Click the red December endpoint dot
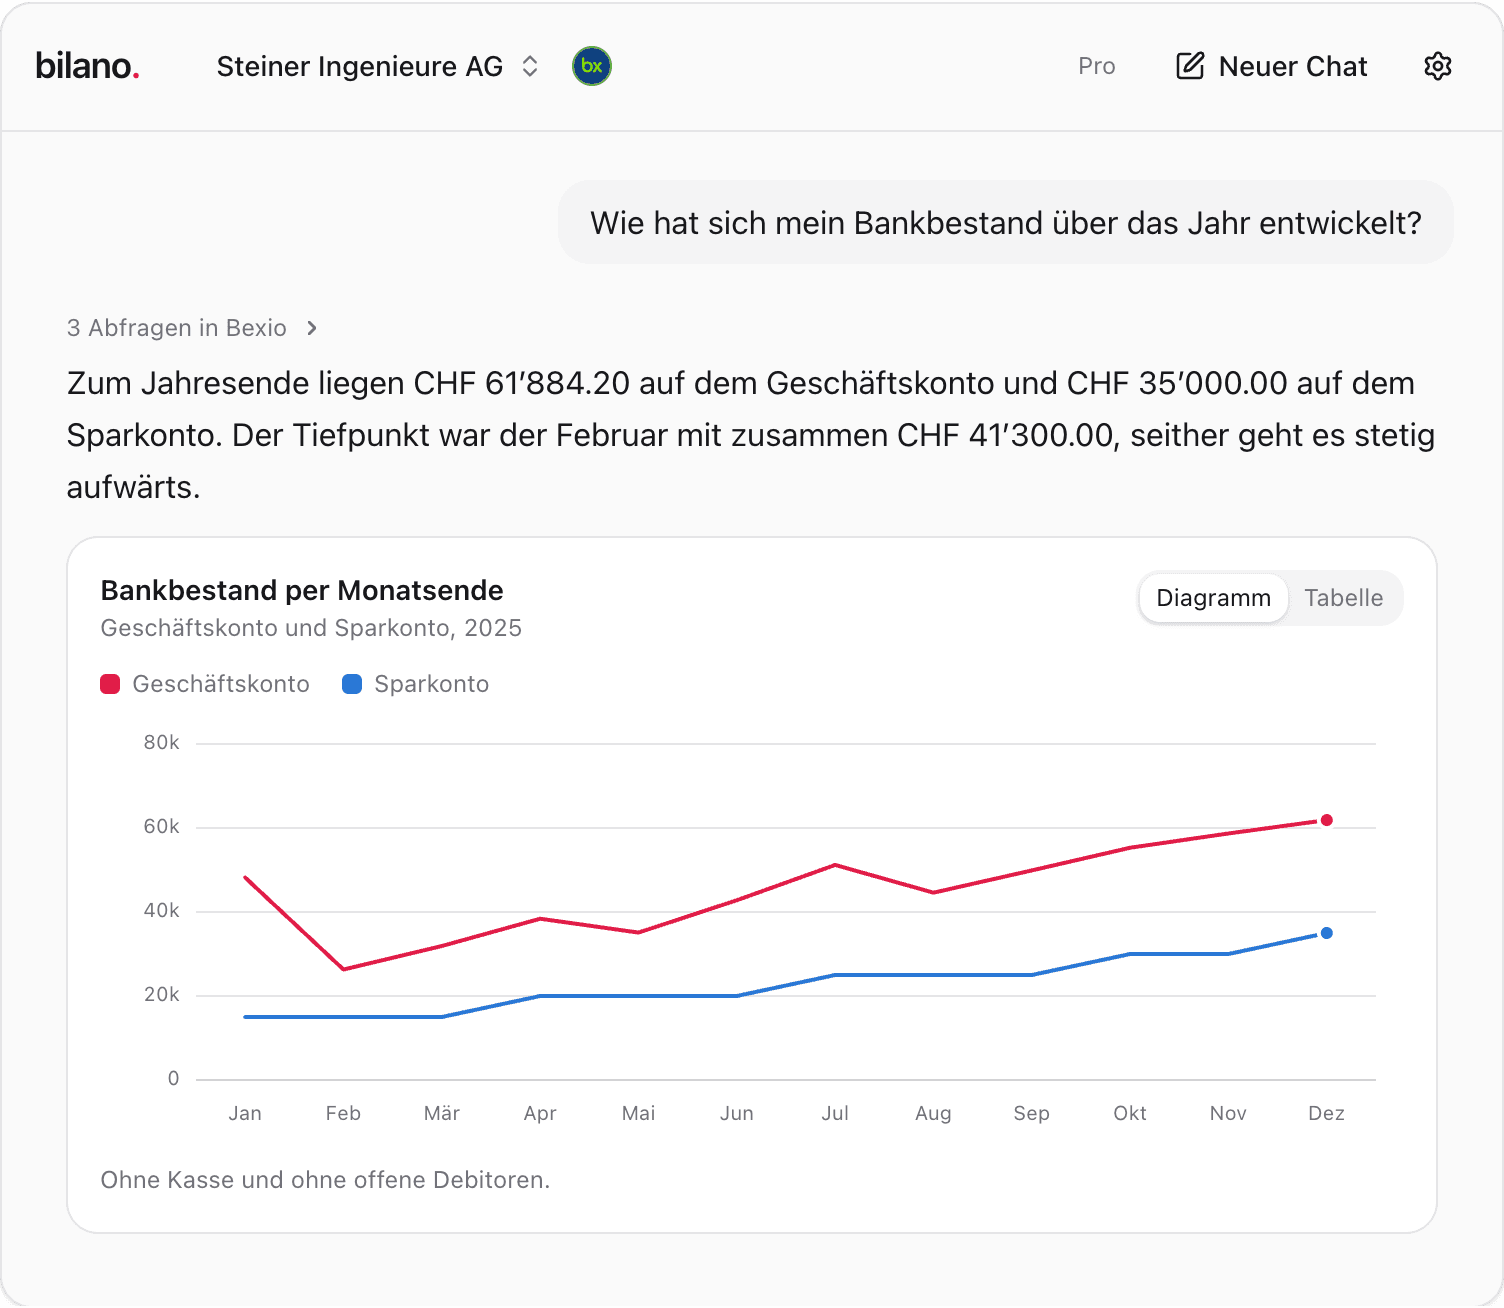 pos(1326,820)
